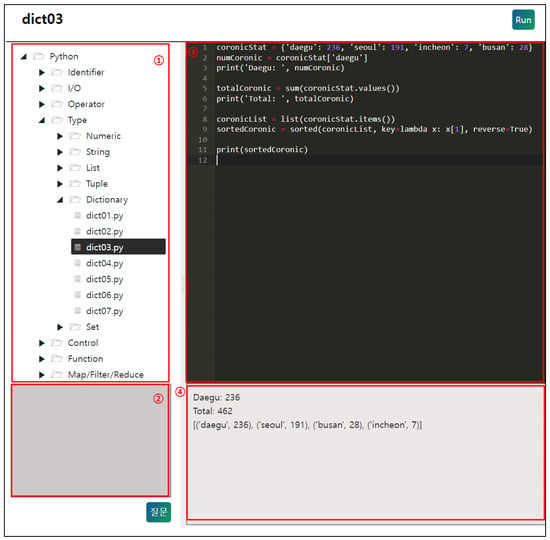Click the List folder icon

(x=75, y=168)
